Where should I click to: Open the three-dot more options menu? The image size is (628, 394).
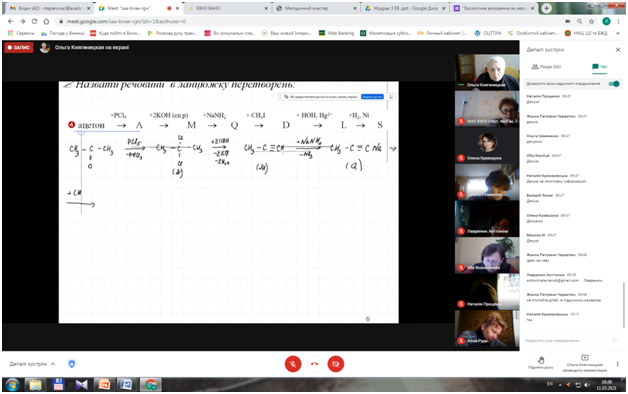coord(617,364)
